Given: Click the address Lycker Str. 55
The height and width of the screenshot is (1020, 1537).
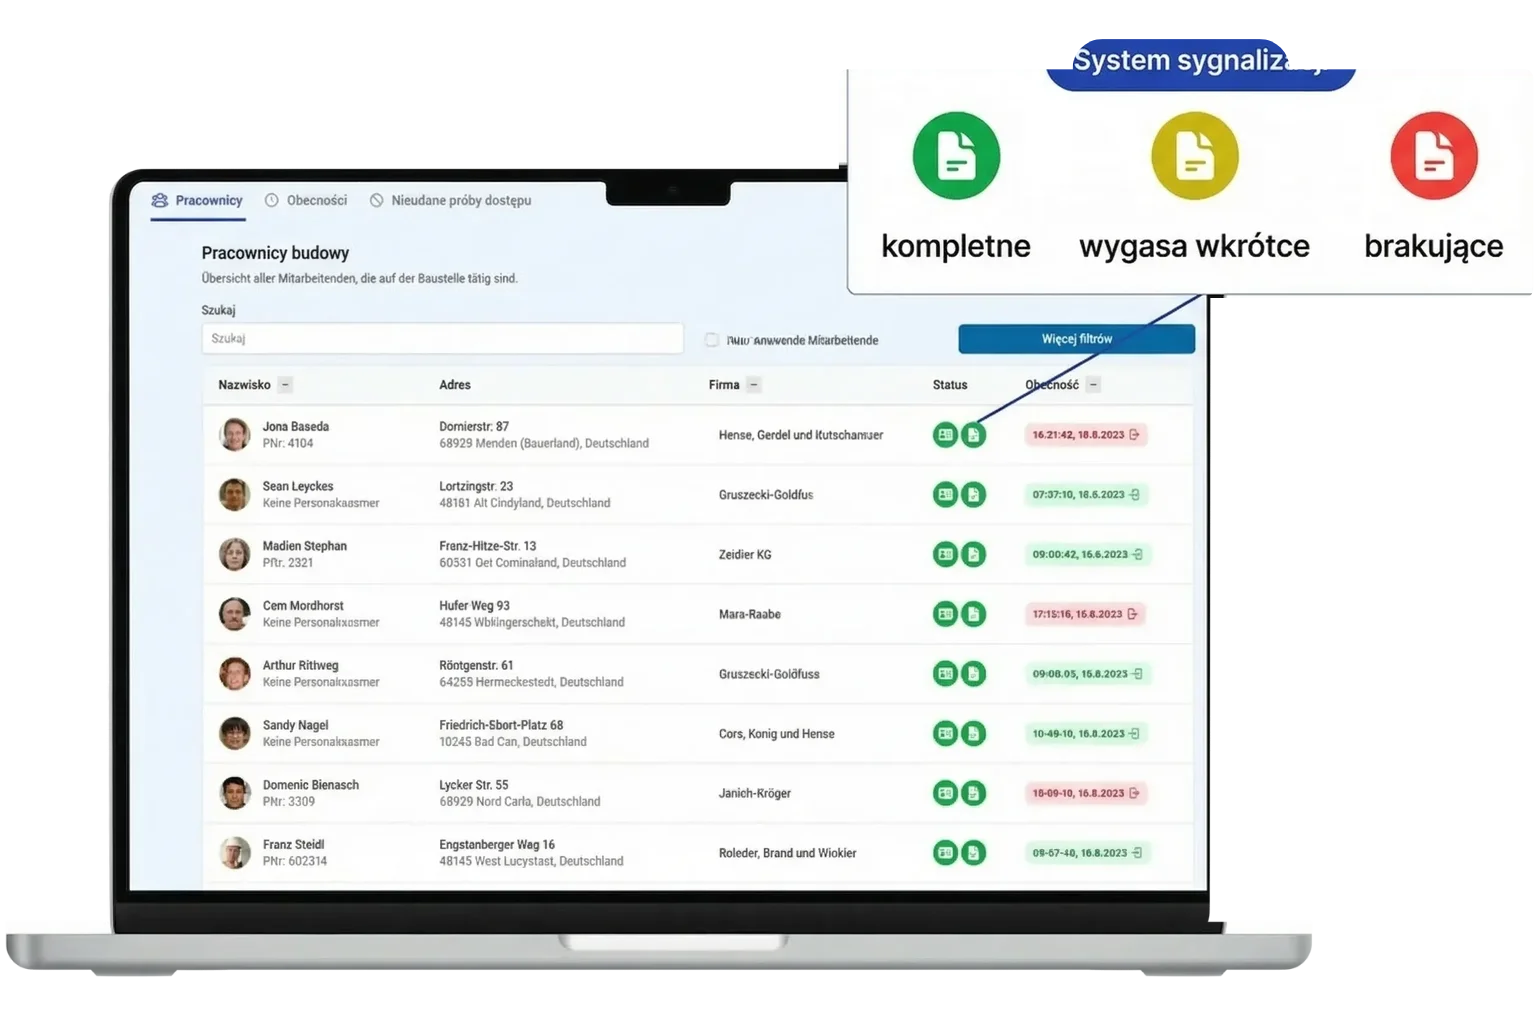Looking at the screenshot, I should [x=473, y=785].
